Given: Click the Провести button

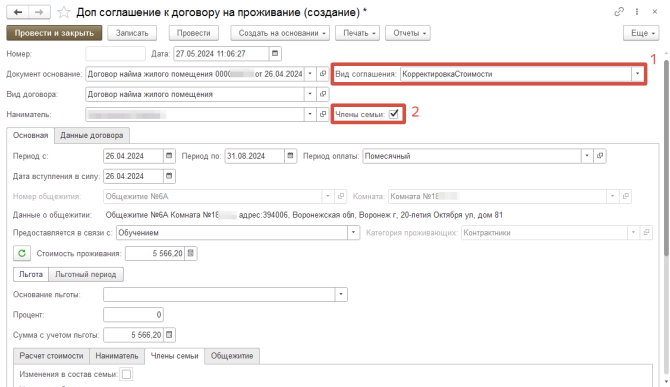Looking at the screenshot, I should coord(194,33).
